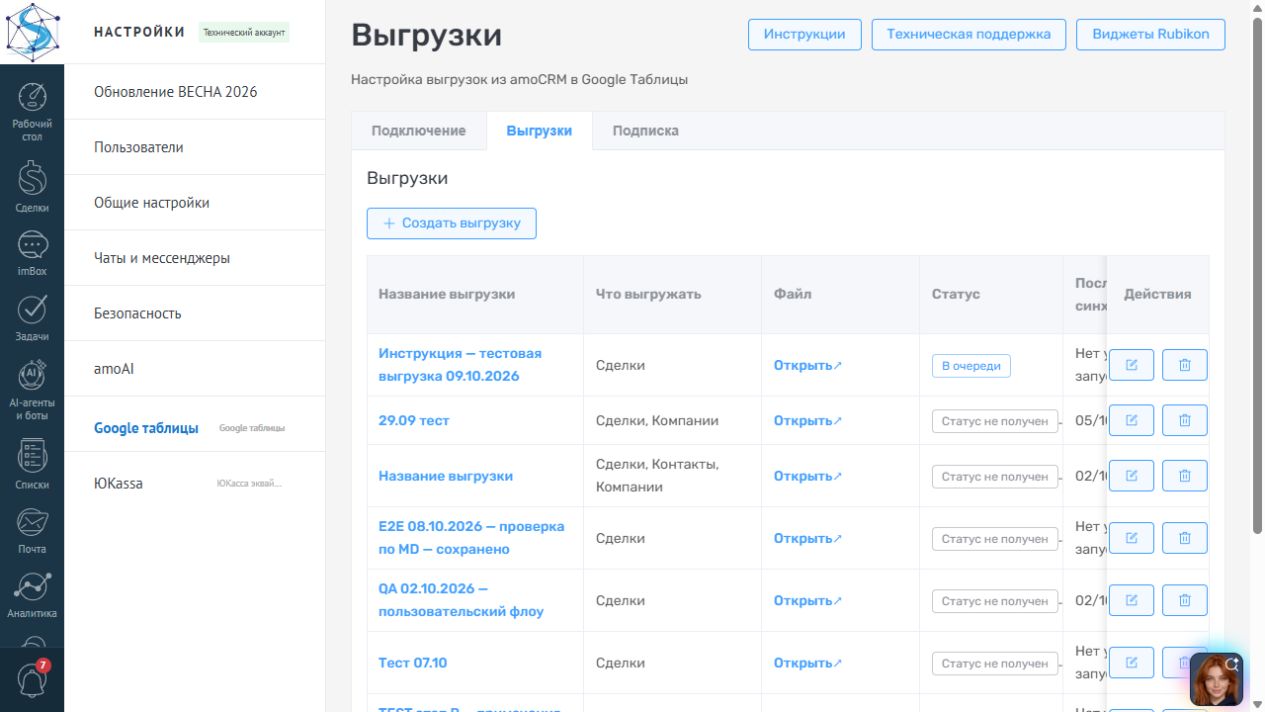Viewport: 1265px width, 712px height.
Task: Click the page vertical scrollbar
Action: [x=1257, y=277]
